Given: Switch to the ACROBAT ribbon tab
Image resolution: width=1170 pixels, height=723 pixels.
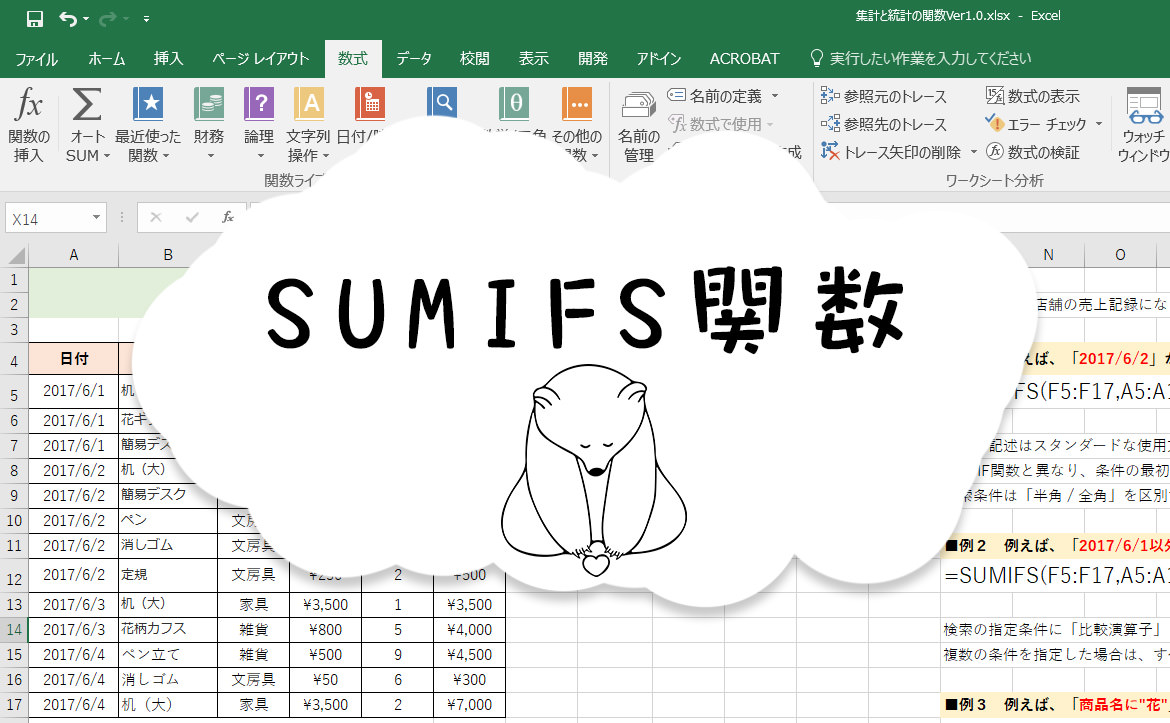Looking at the screenshot, I should coord(744,59).
